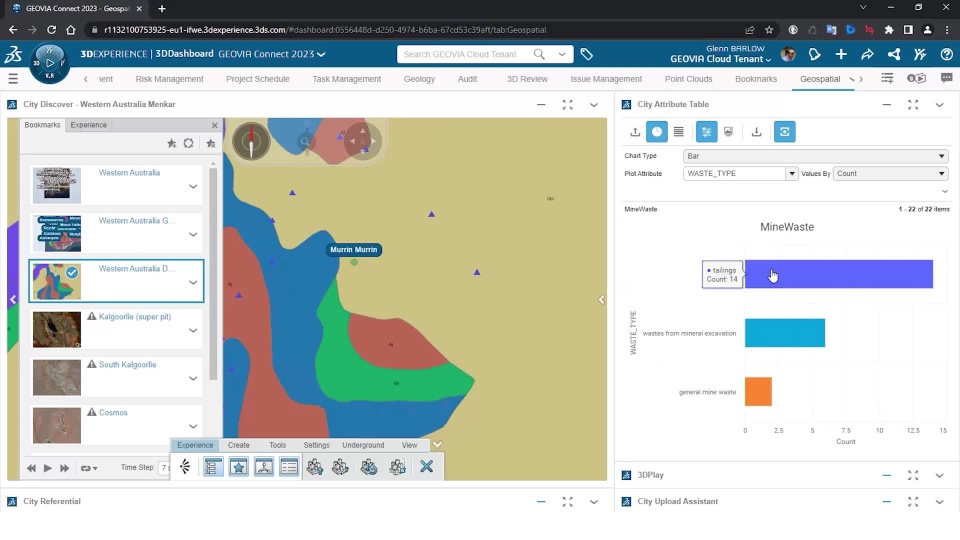Open GEOVIA Connect 2023 dashboard dropdown
The image size is (960, 540).
(271, 54)
